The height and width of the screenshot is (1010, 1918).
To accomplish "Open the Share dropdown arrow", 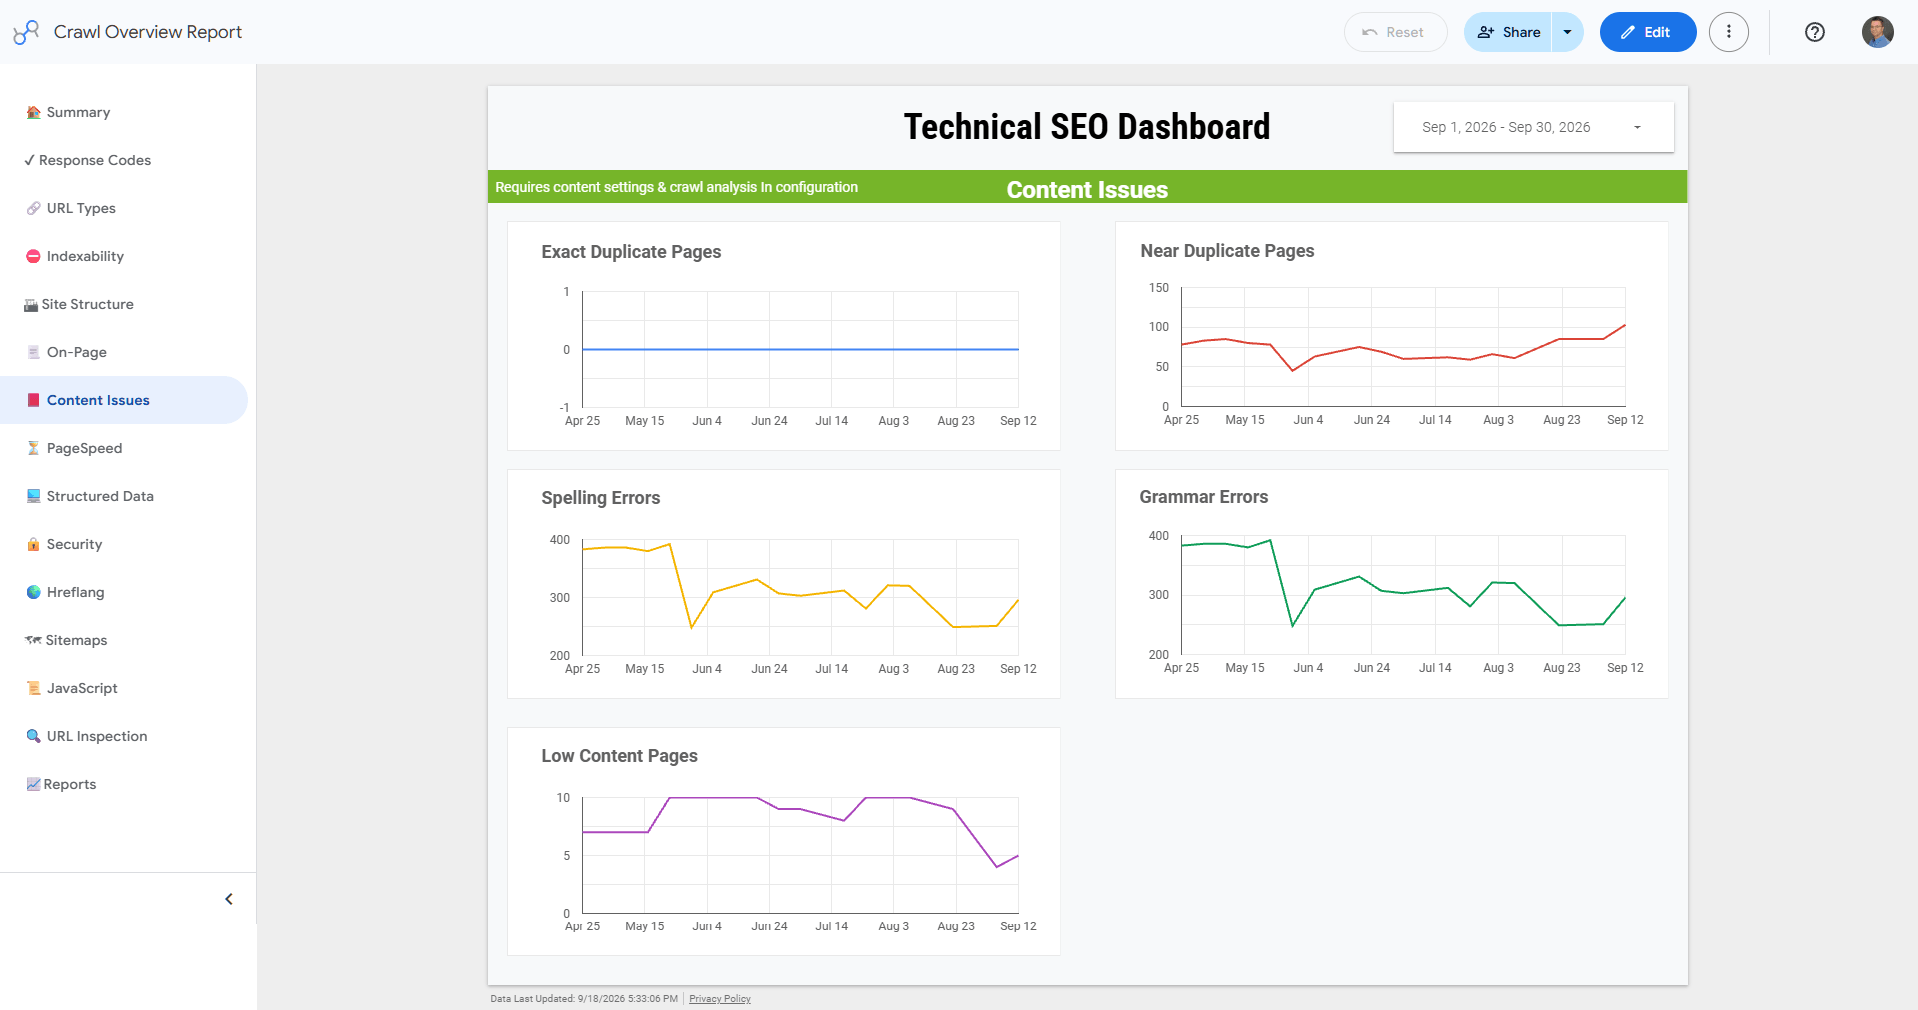I will click(x=1567, y=32).
